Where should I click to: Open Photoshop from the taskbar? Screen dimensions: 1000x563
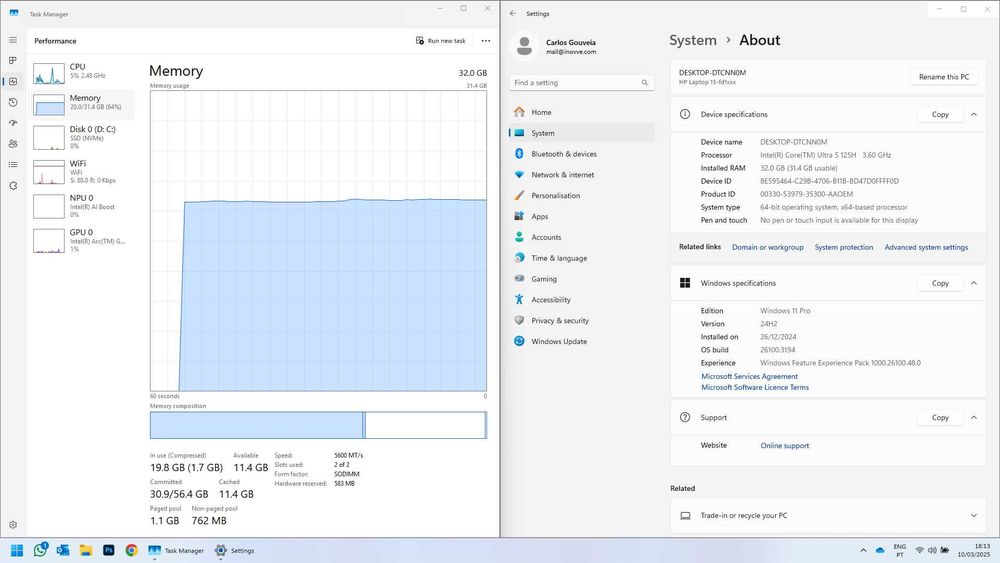109,550
